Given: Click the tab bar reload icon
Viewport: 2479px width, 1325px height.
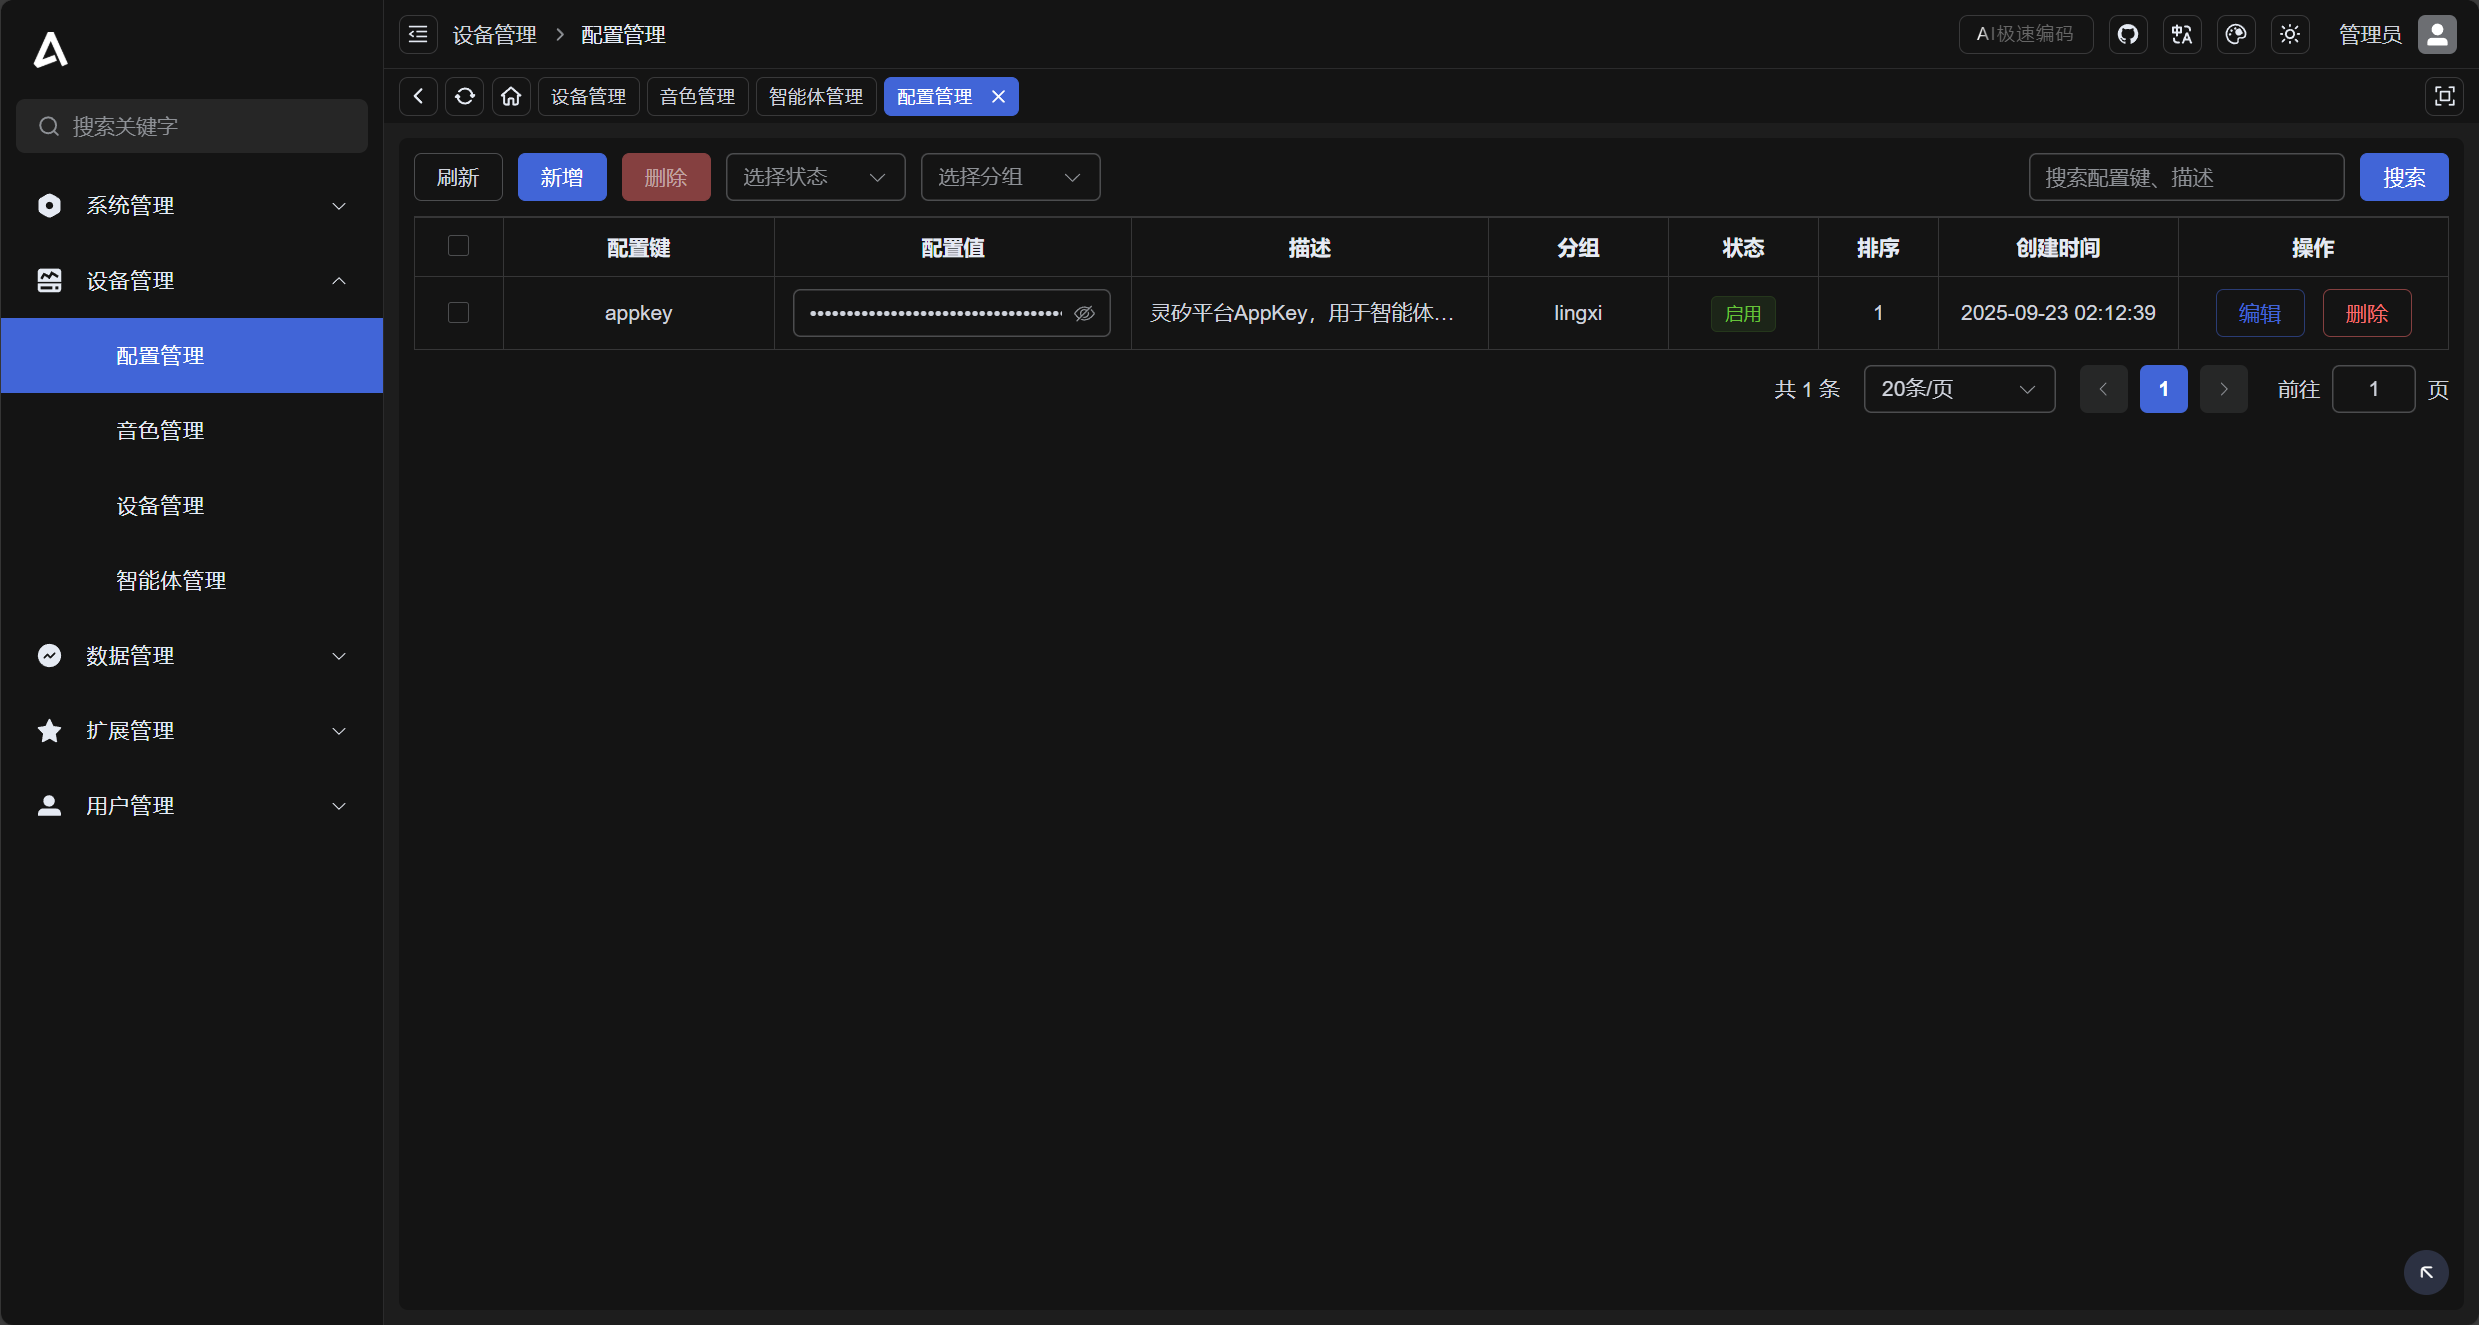Looking at the screenshot, I should coord(465,97).
